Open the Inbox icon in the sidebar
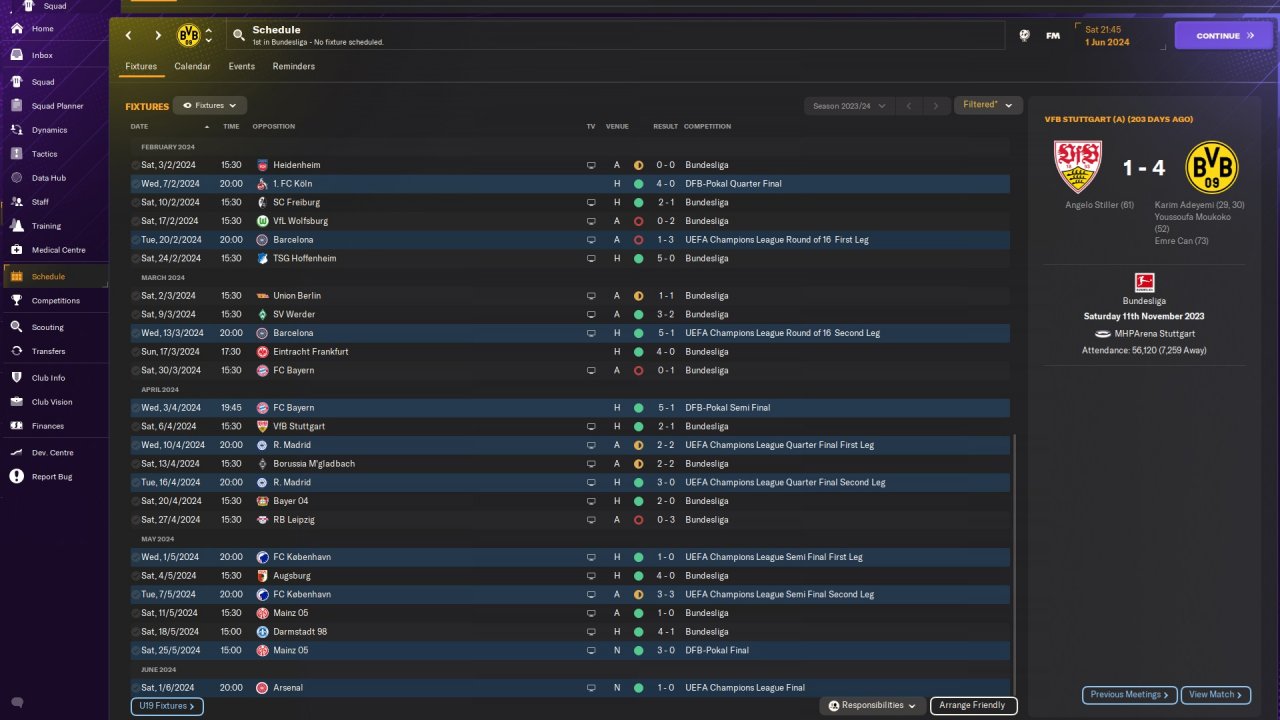 (17, 55)
